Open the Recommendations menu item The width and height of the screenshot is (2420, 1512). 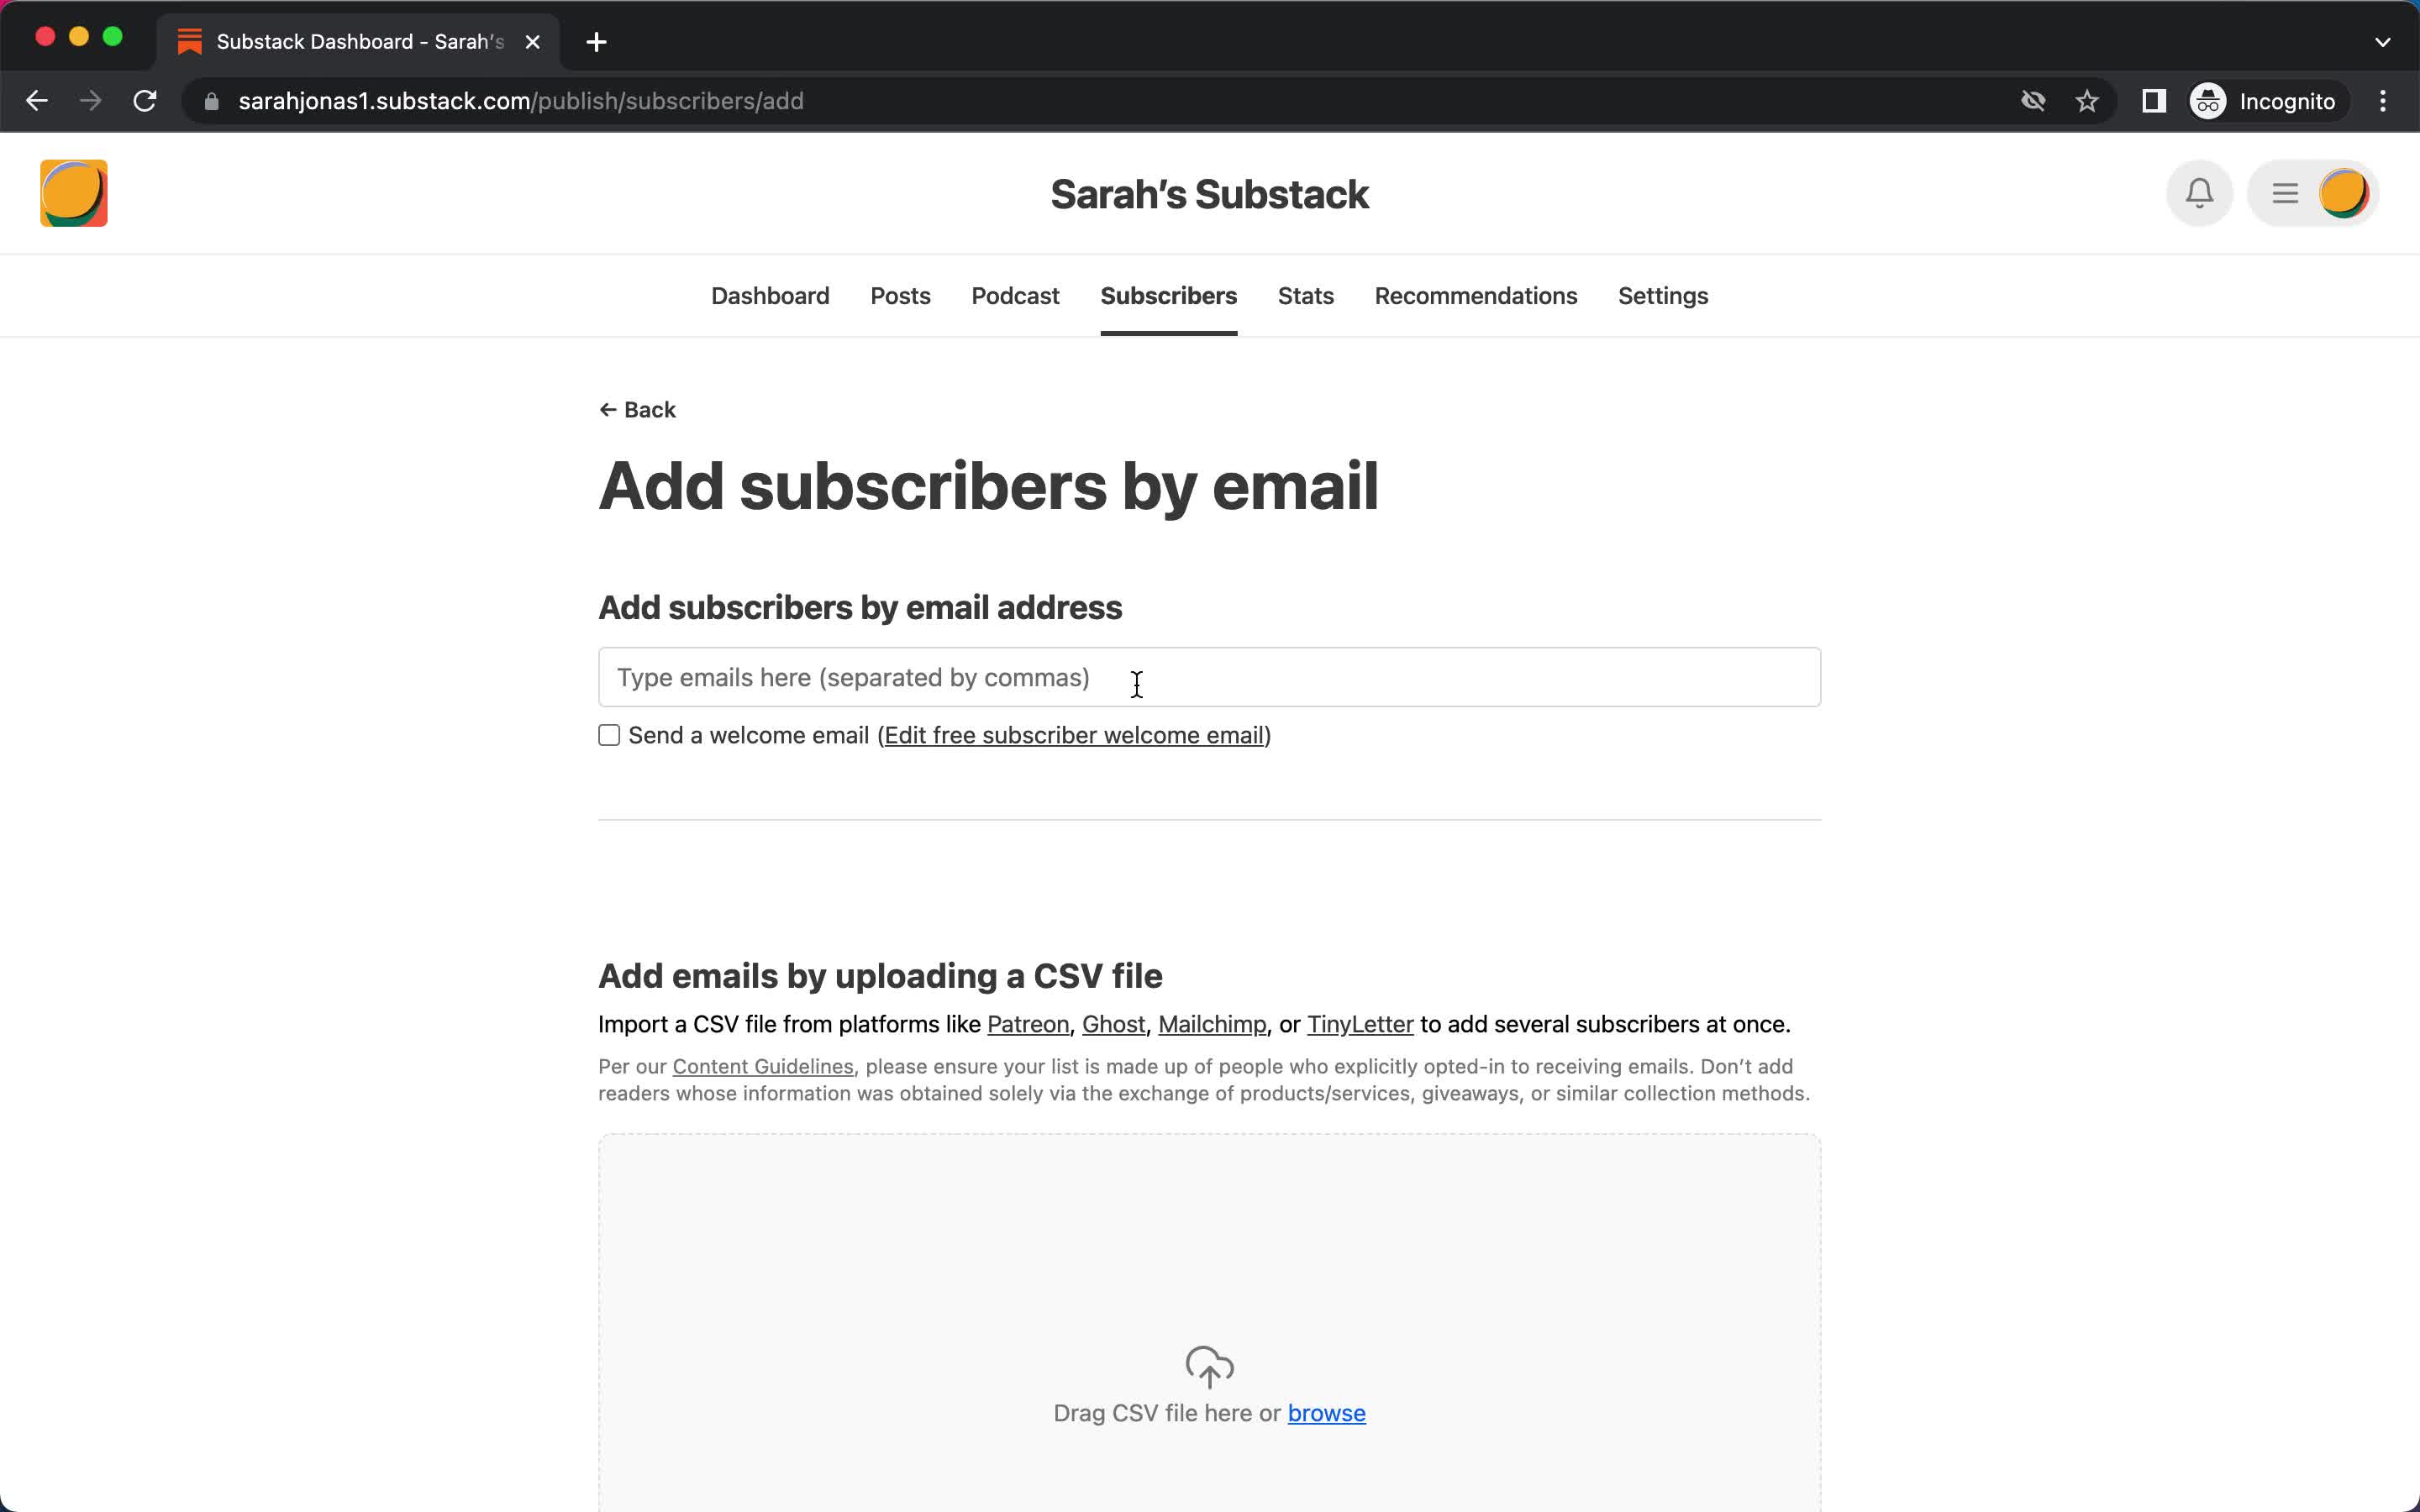tap(1476, 294)
